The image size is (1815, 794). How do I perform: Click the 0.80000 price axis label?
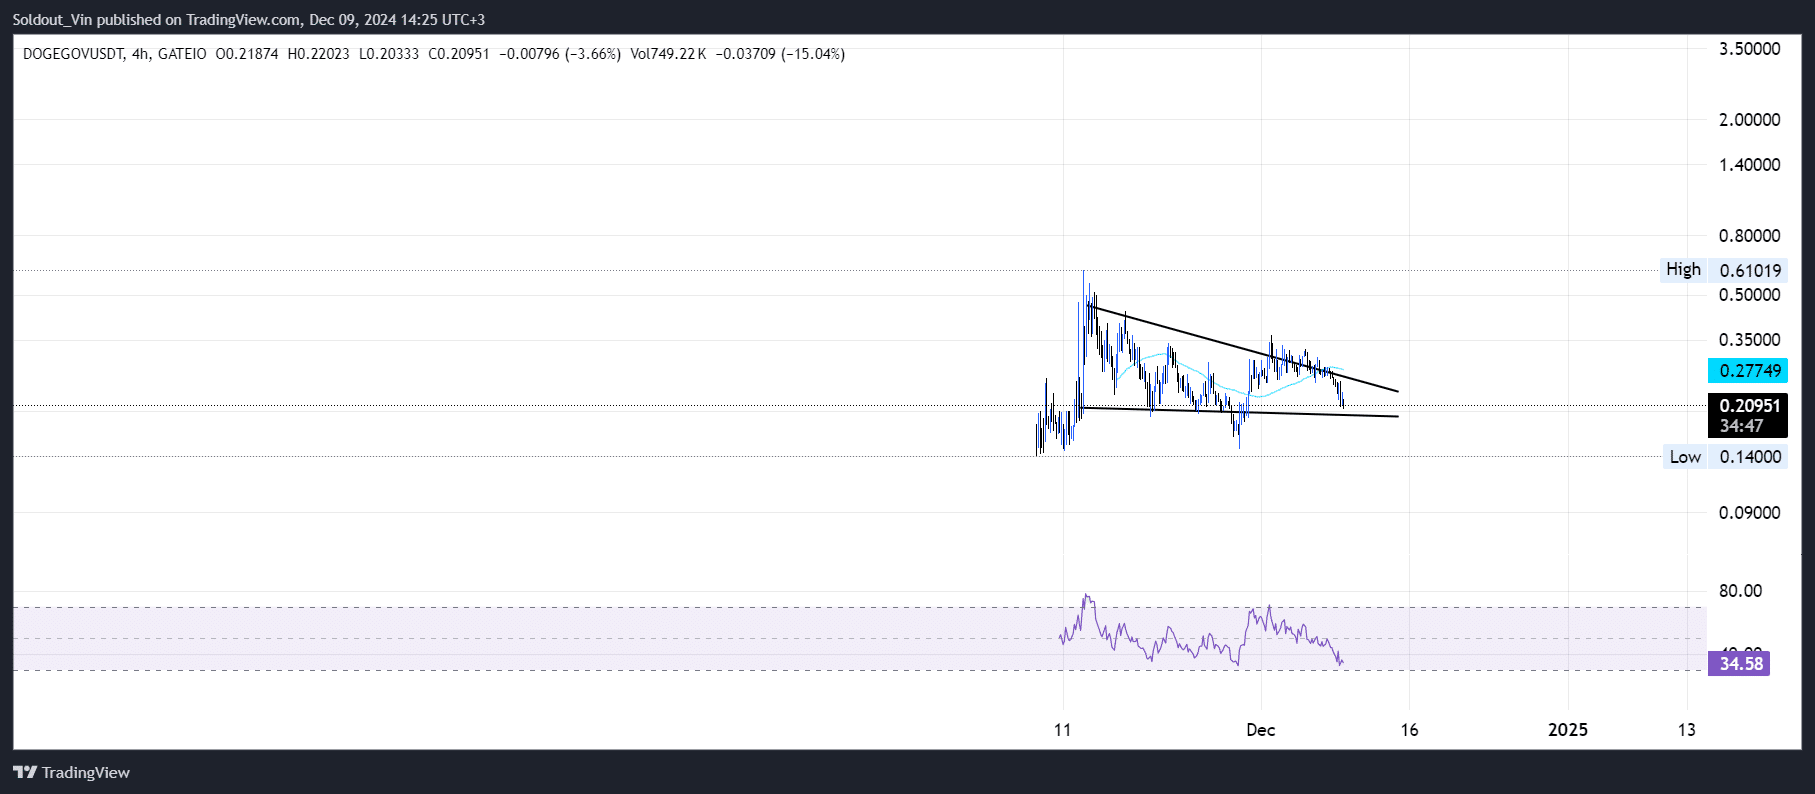point(1749,236)
